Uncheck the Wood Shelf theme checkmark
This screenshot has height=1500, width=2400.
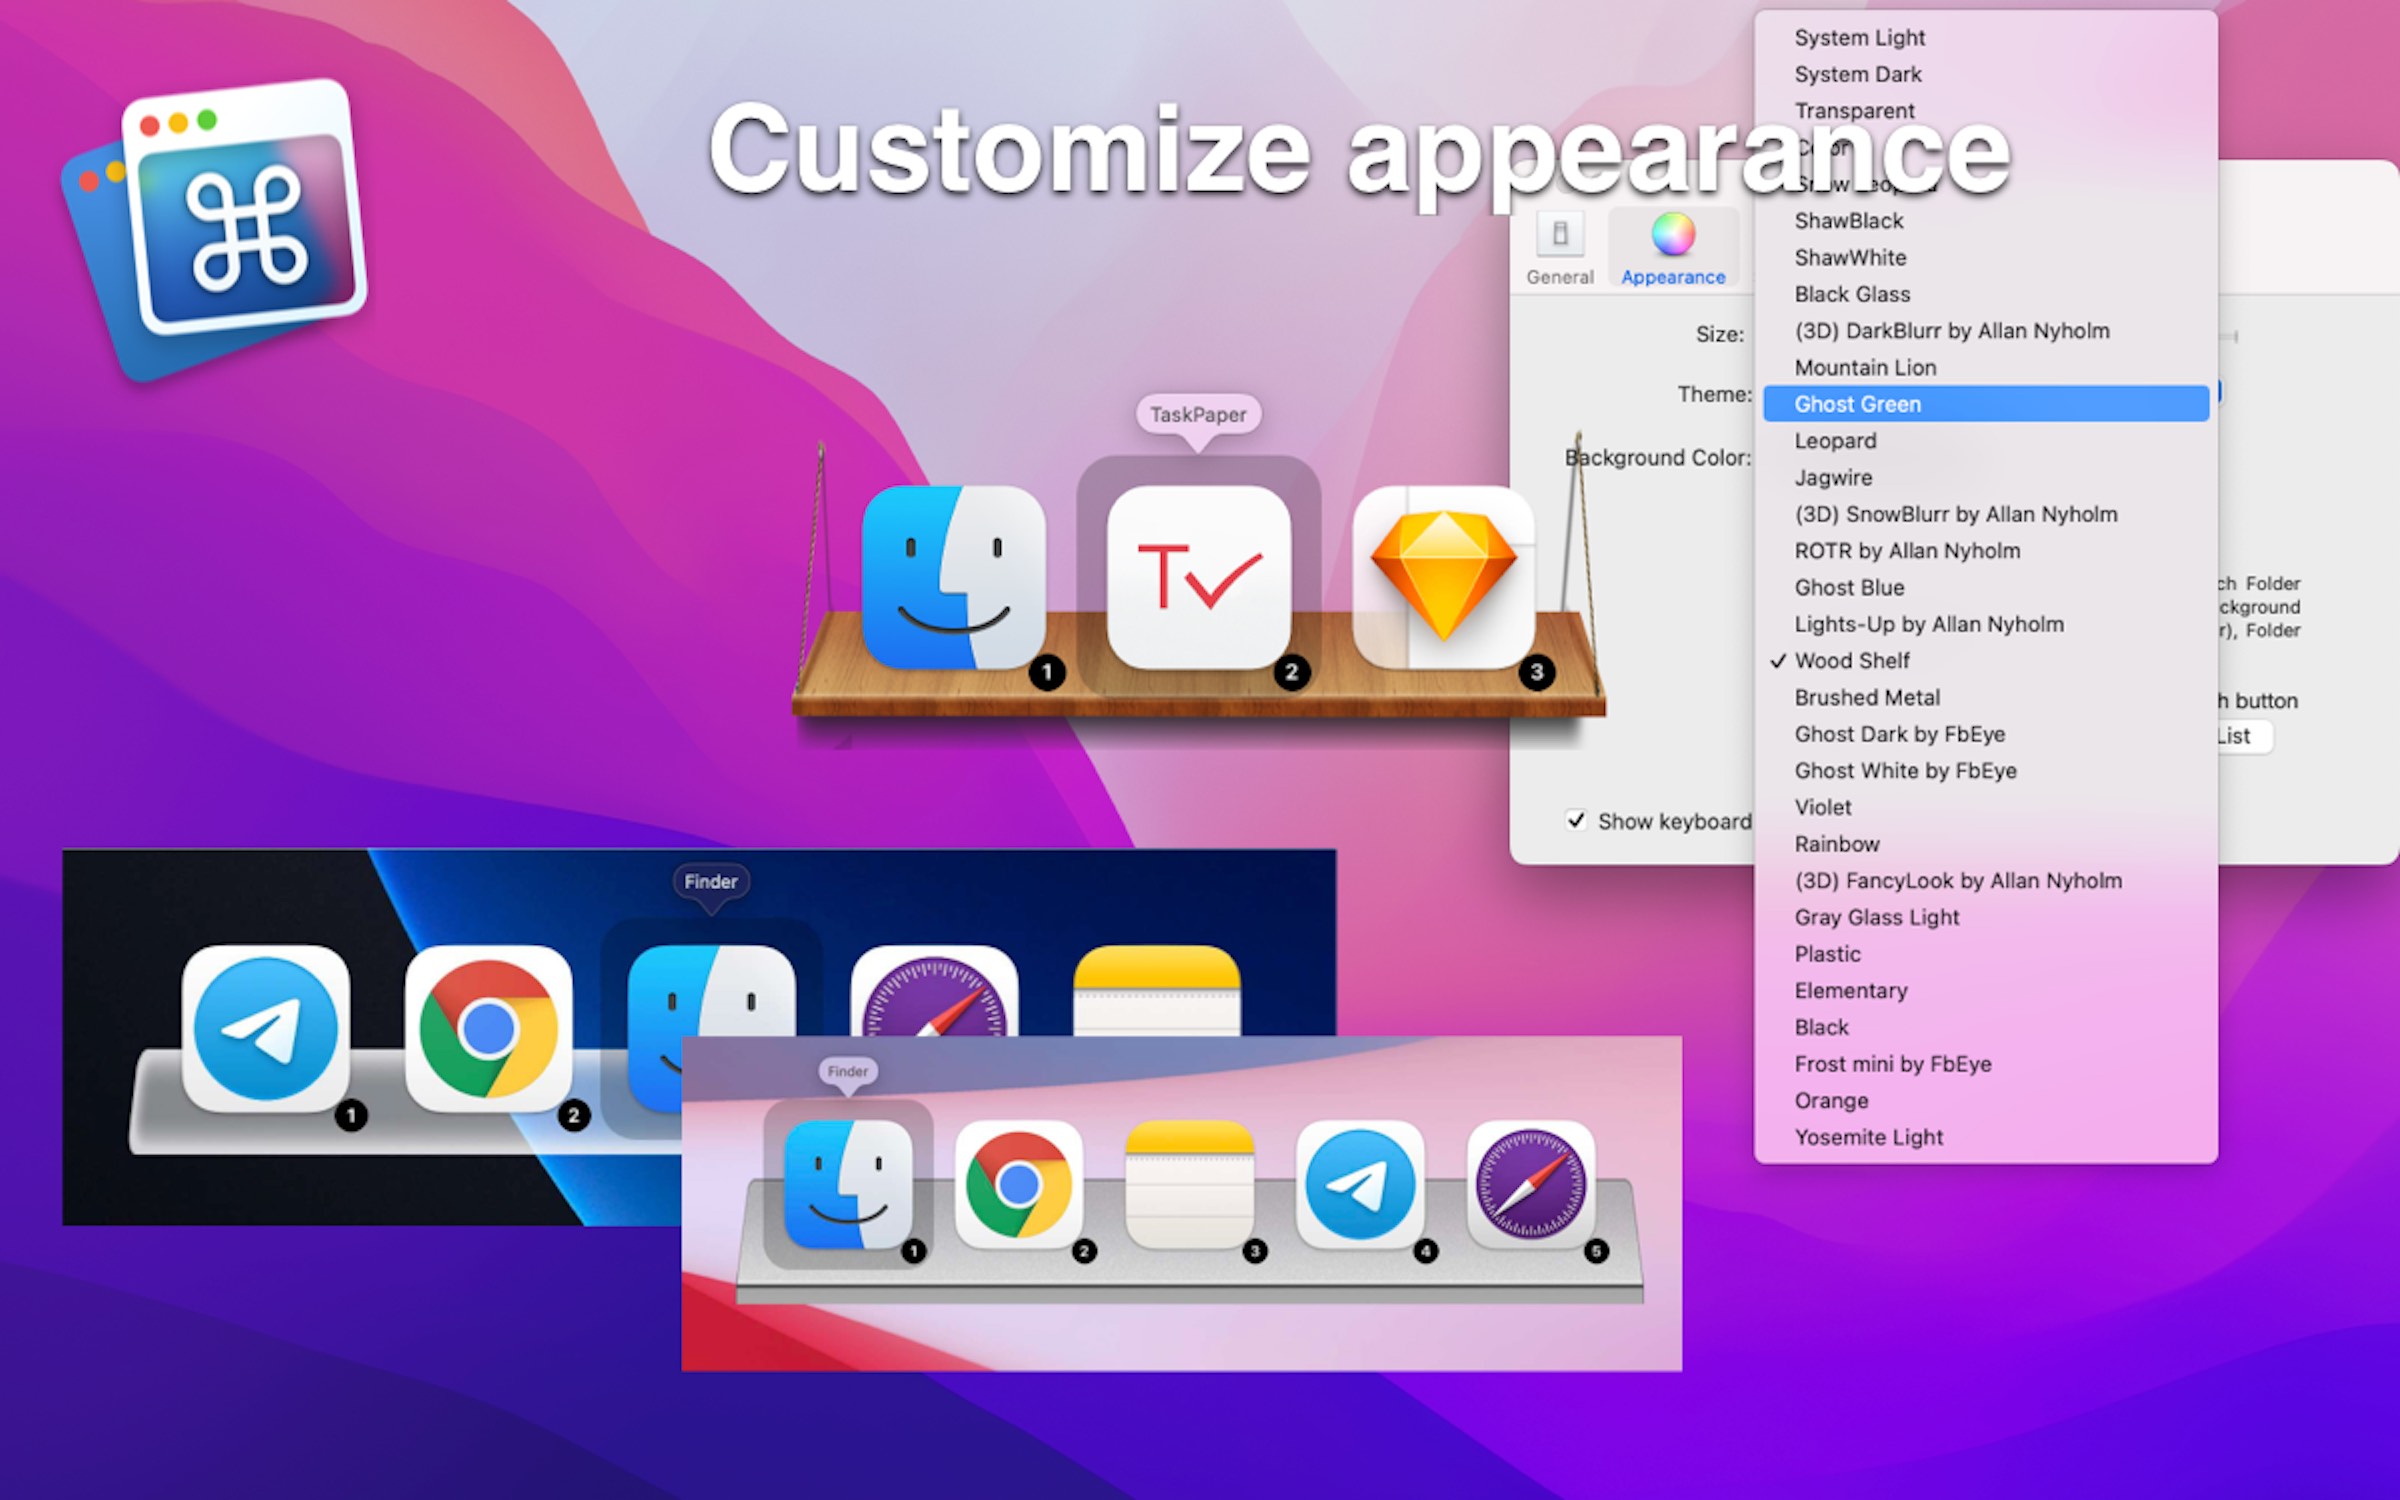click(1778, 660)
